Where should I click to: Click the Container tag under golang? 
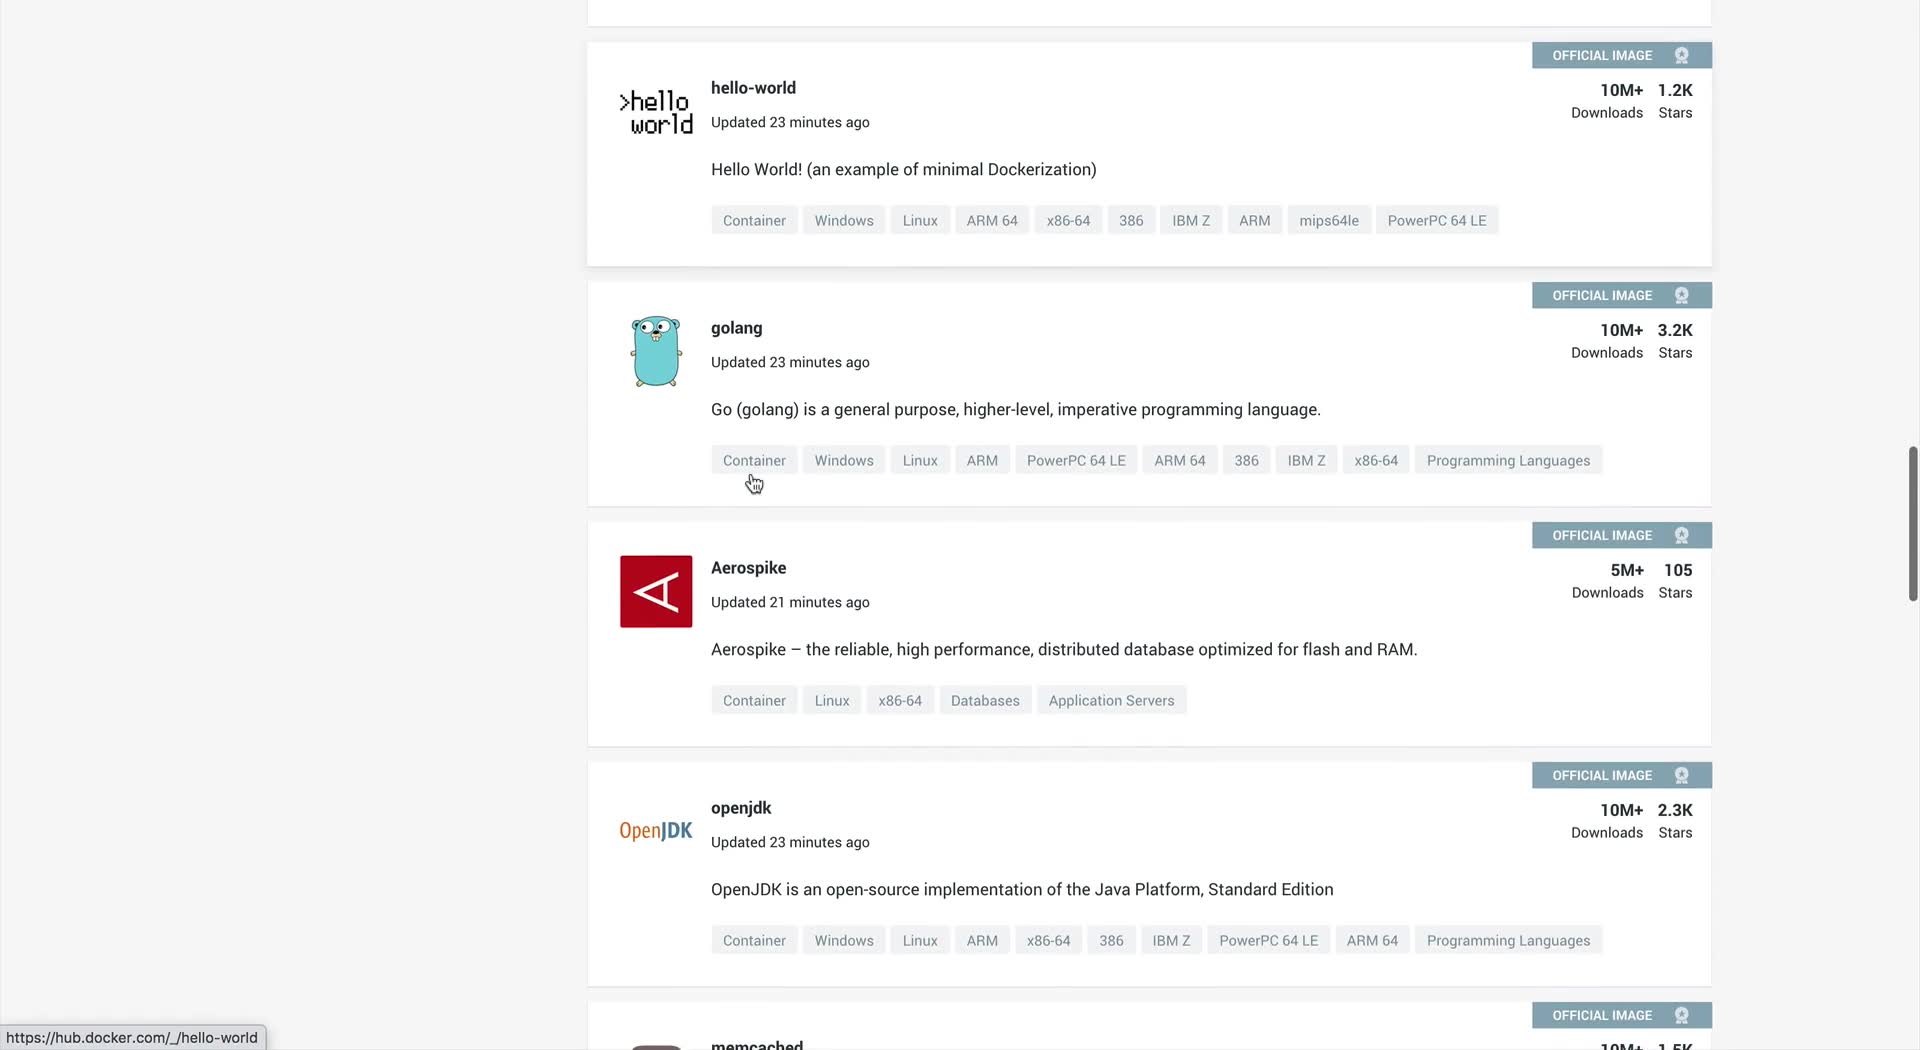pyautogui.click(x=754, y=461)
